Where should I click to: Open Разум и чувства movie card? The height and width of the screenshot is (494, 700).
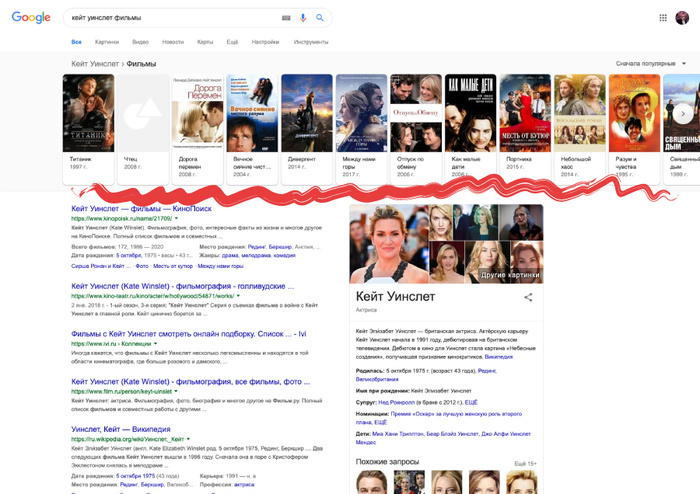click(634, 129)
